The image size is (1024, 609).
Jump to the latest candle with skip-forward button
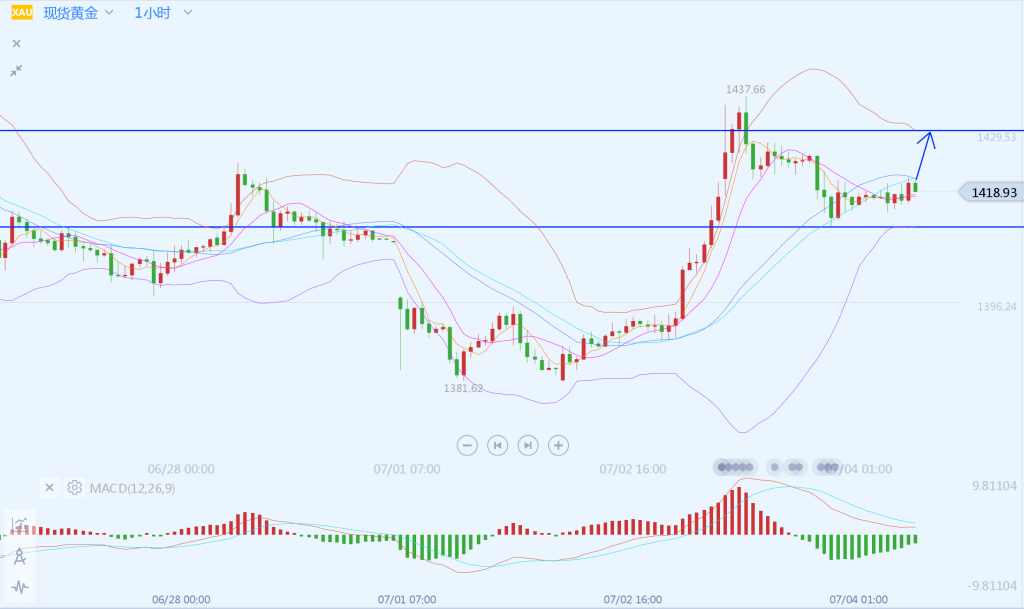click(528, 445)
